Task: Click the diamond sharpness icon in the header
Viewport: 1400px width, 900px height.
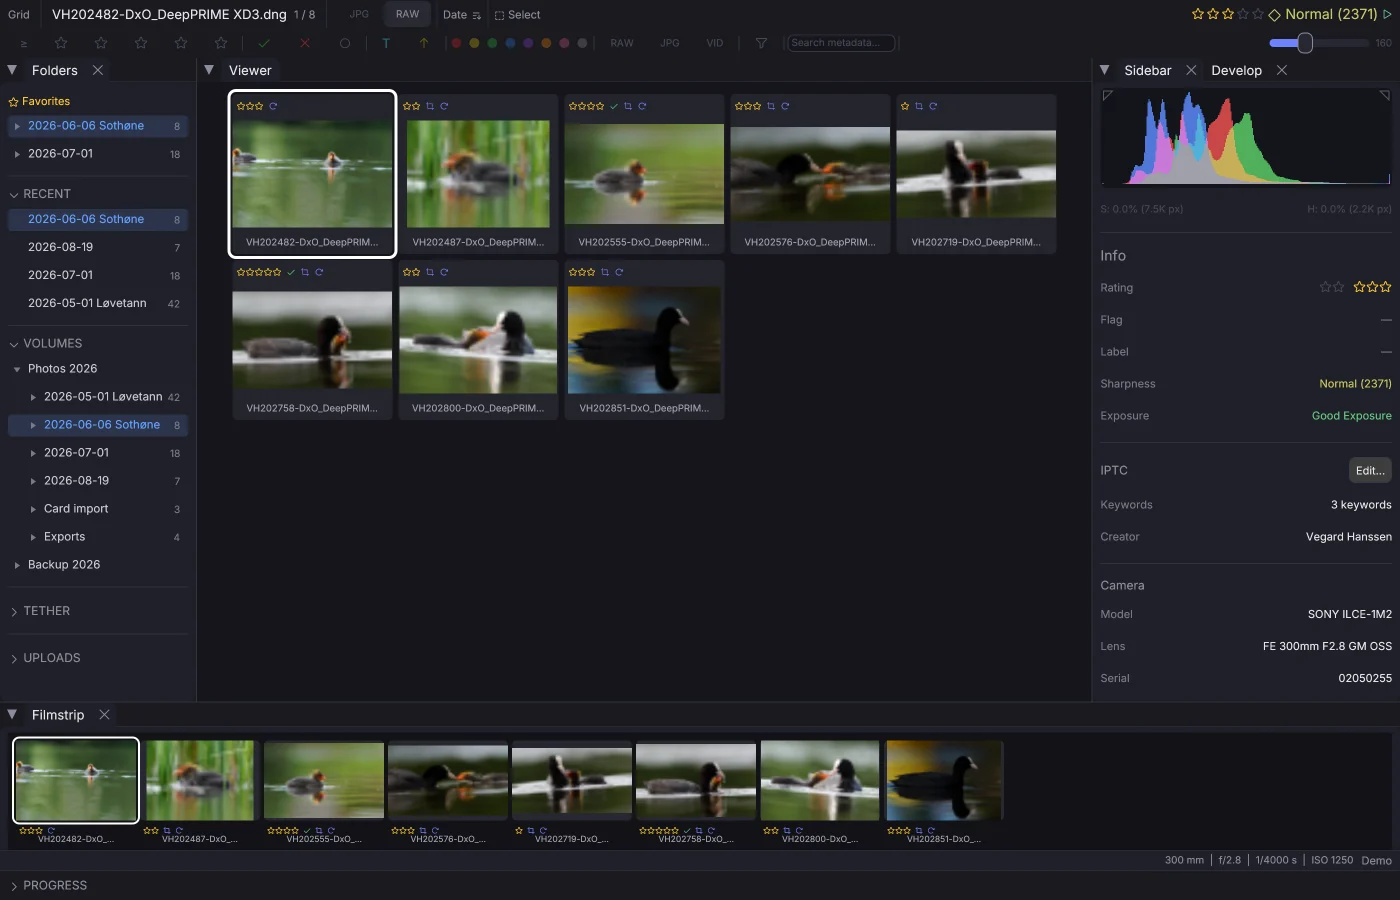Action: (x=1274, y=14)
